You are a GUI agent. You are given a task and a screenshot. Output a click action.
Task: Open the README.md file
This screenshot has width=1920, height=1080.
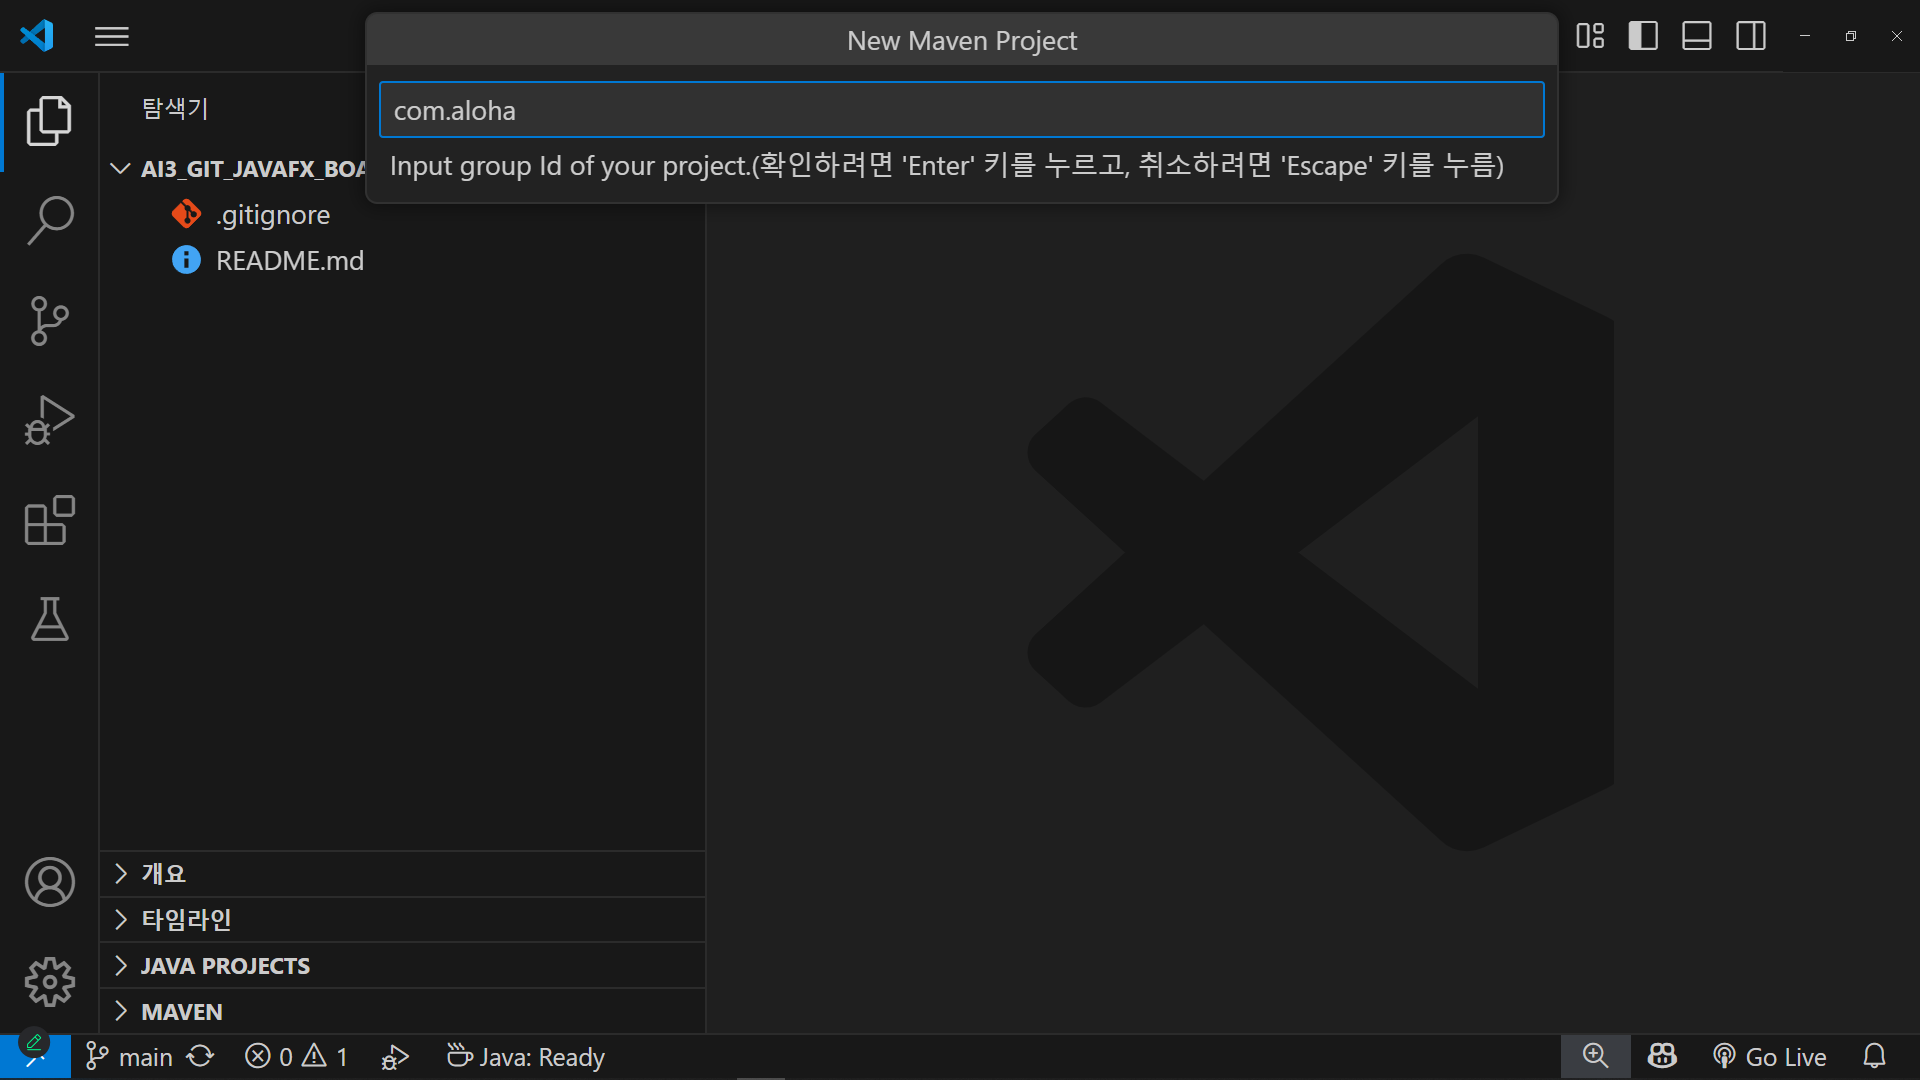(289, 261)
